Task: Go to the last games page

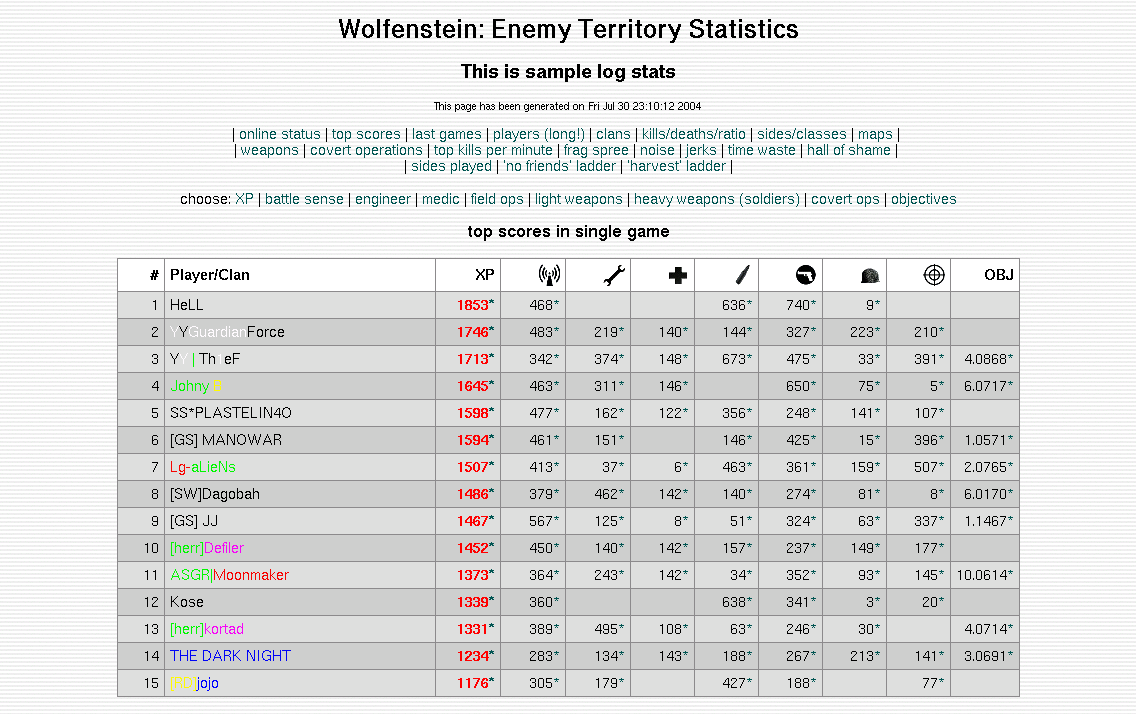Action: tap(446, 134)
